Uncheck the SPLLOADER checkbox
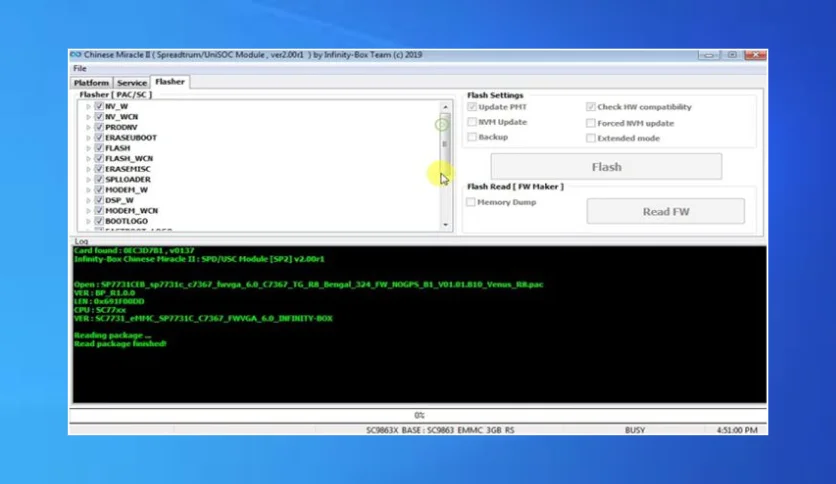The image size is (836, 484). point(99,179)
